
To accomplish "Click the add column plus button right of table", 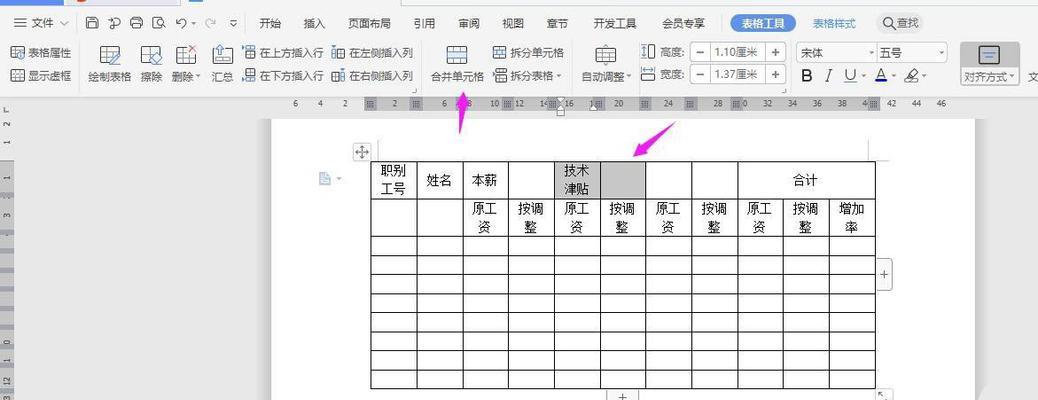I will point(884,274).
